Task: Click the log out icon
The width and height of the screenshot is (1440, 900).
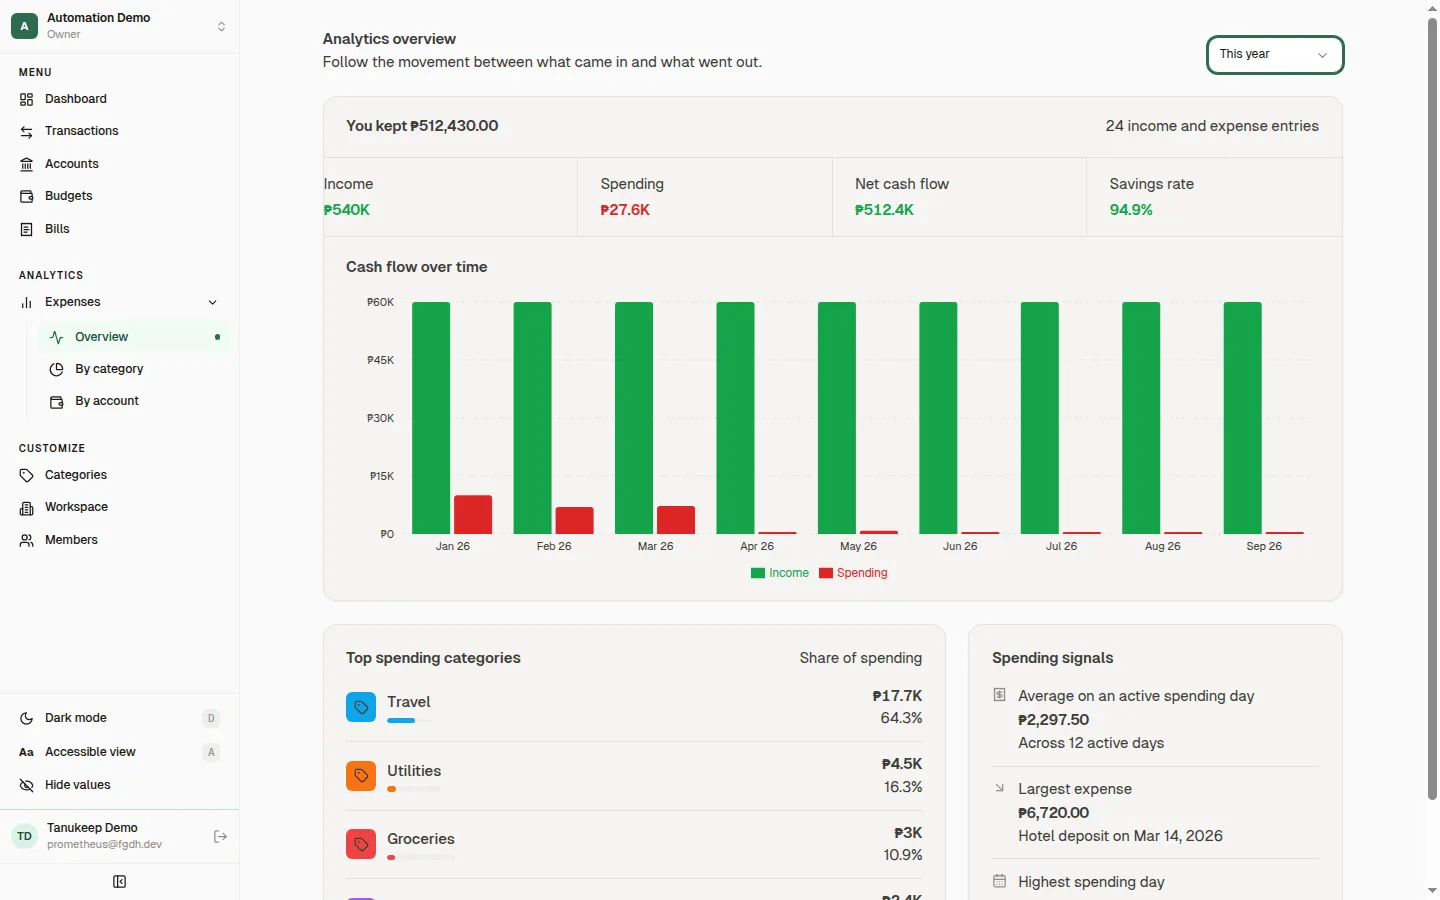Action: pos(221,837)
